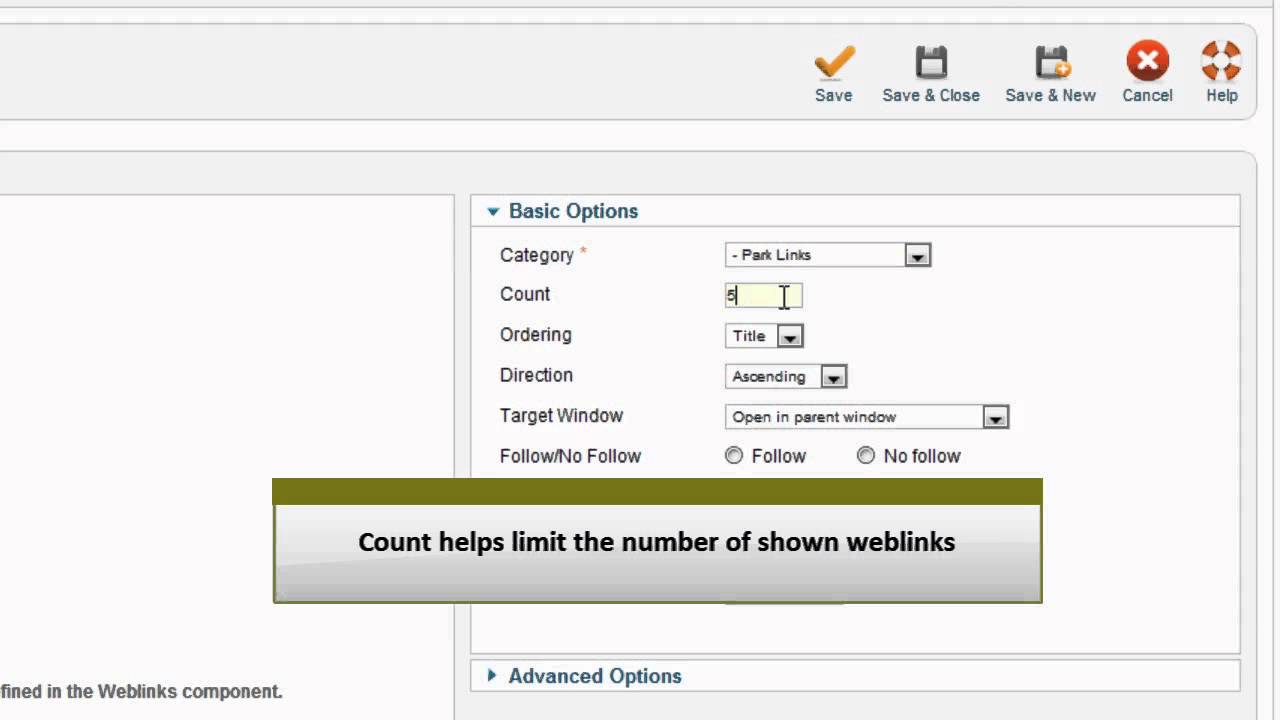The image size is (1280, 720).
Task: Select the No follow radio button
Action: coord(866,456)
